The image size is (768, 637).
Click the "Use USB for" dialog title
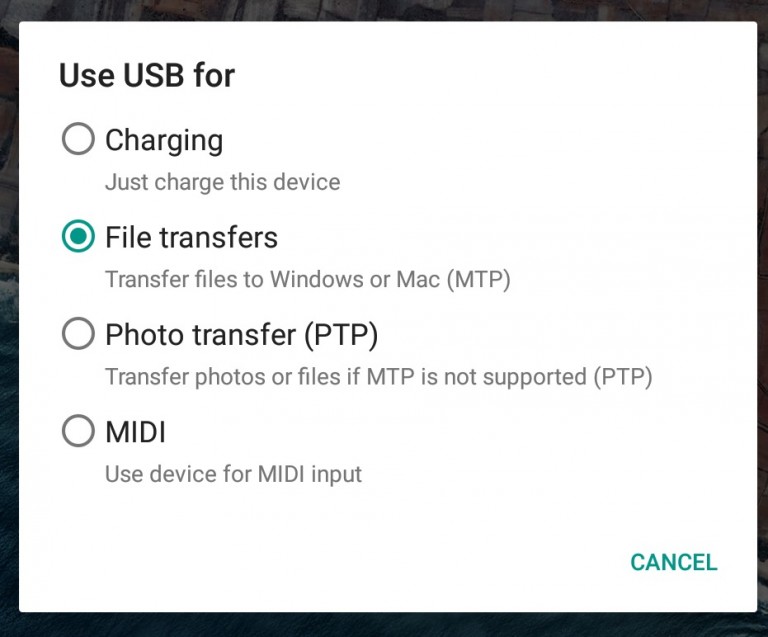tap(147, 75)
